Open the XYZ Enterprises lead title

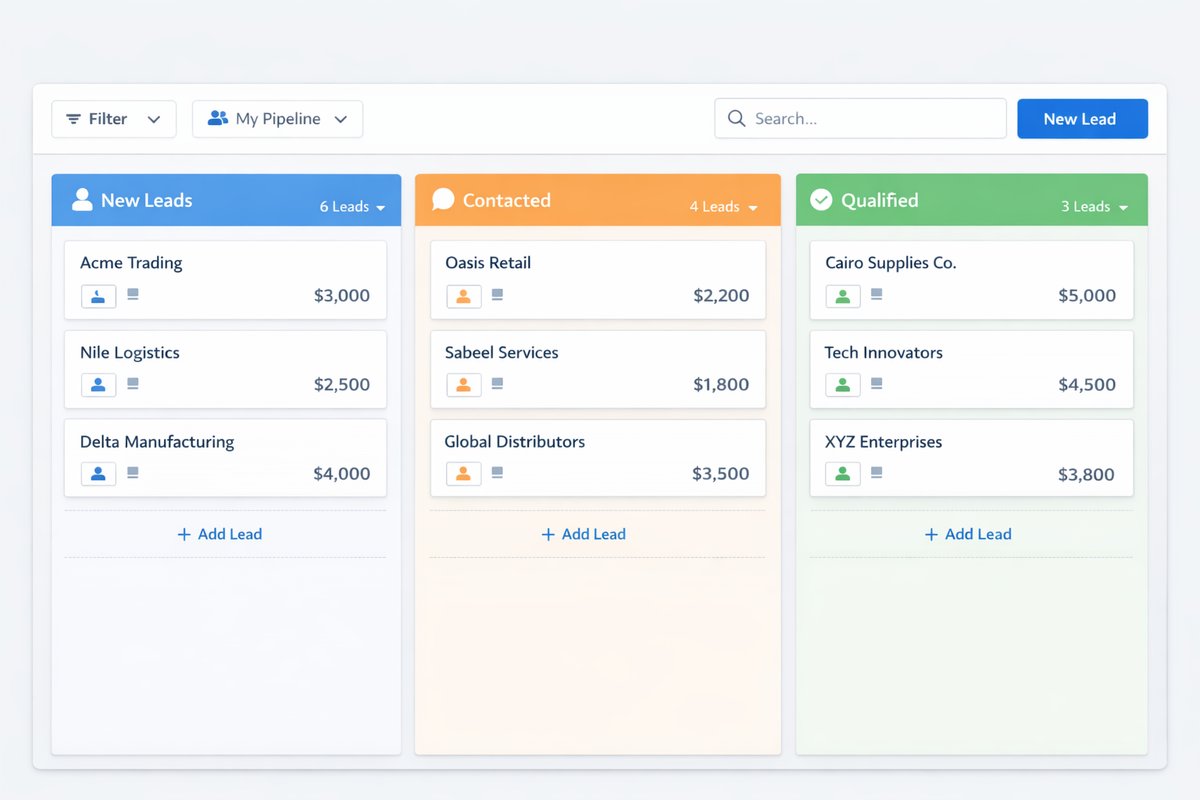[884, 442]
